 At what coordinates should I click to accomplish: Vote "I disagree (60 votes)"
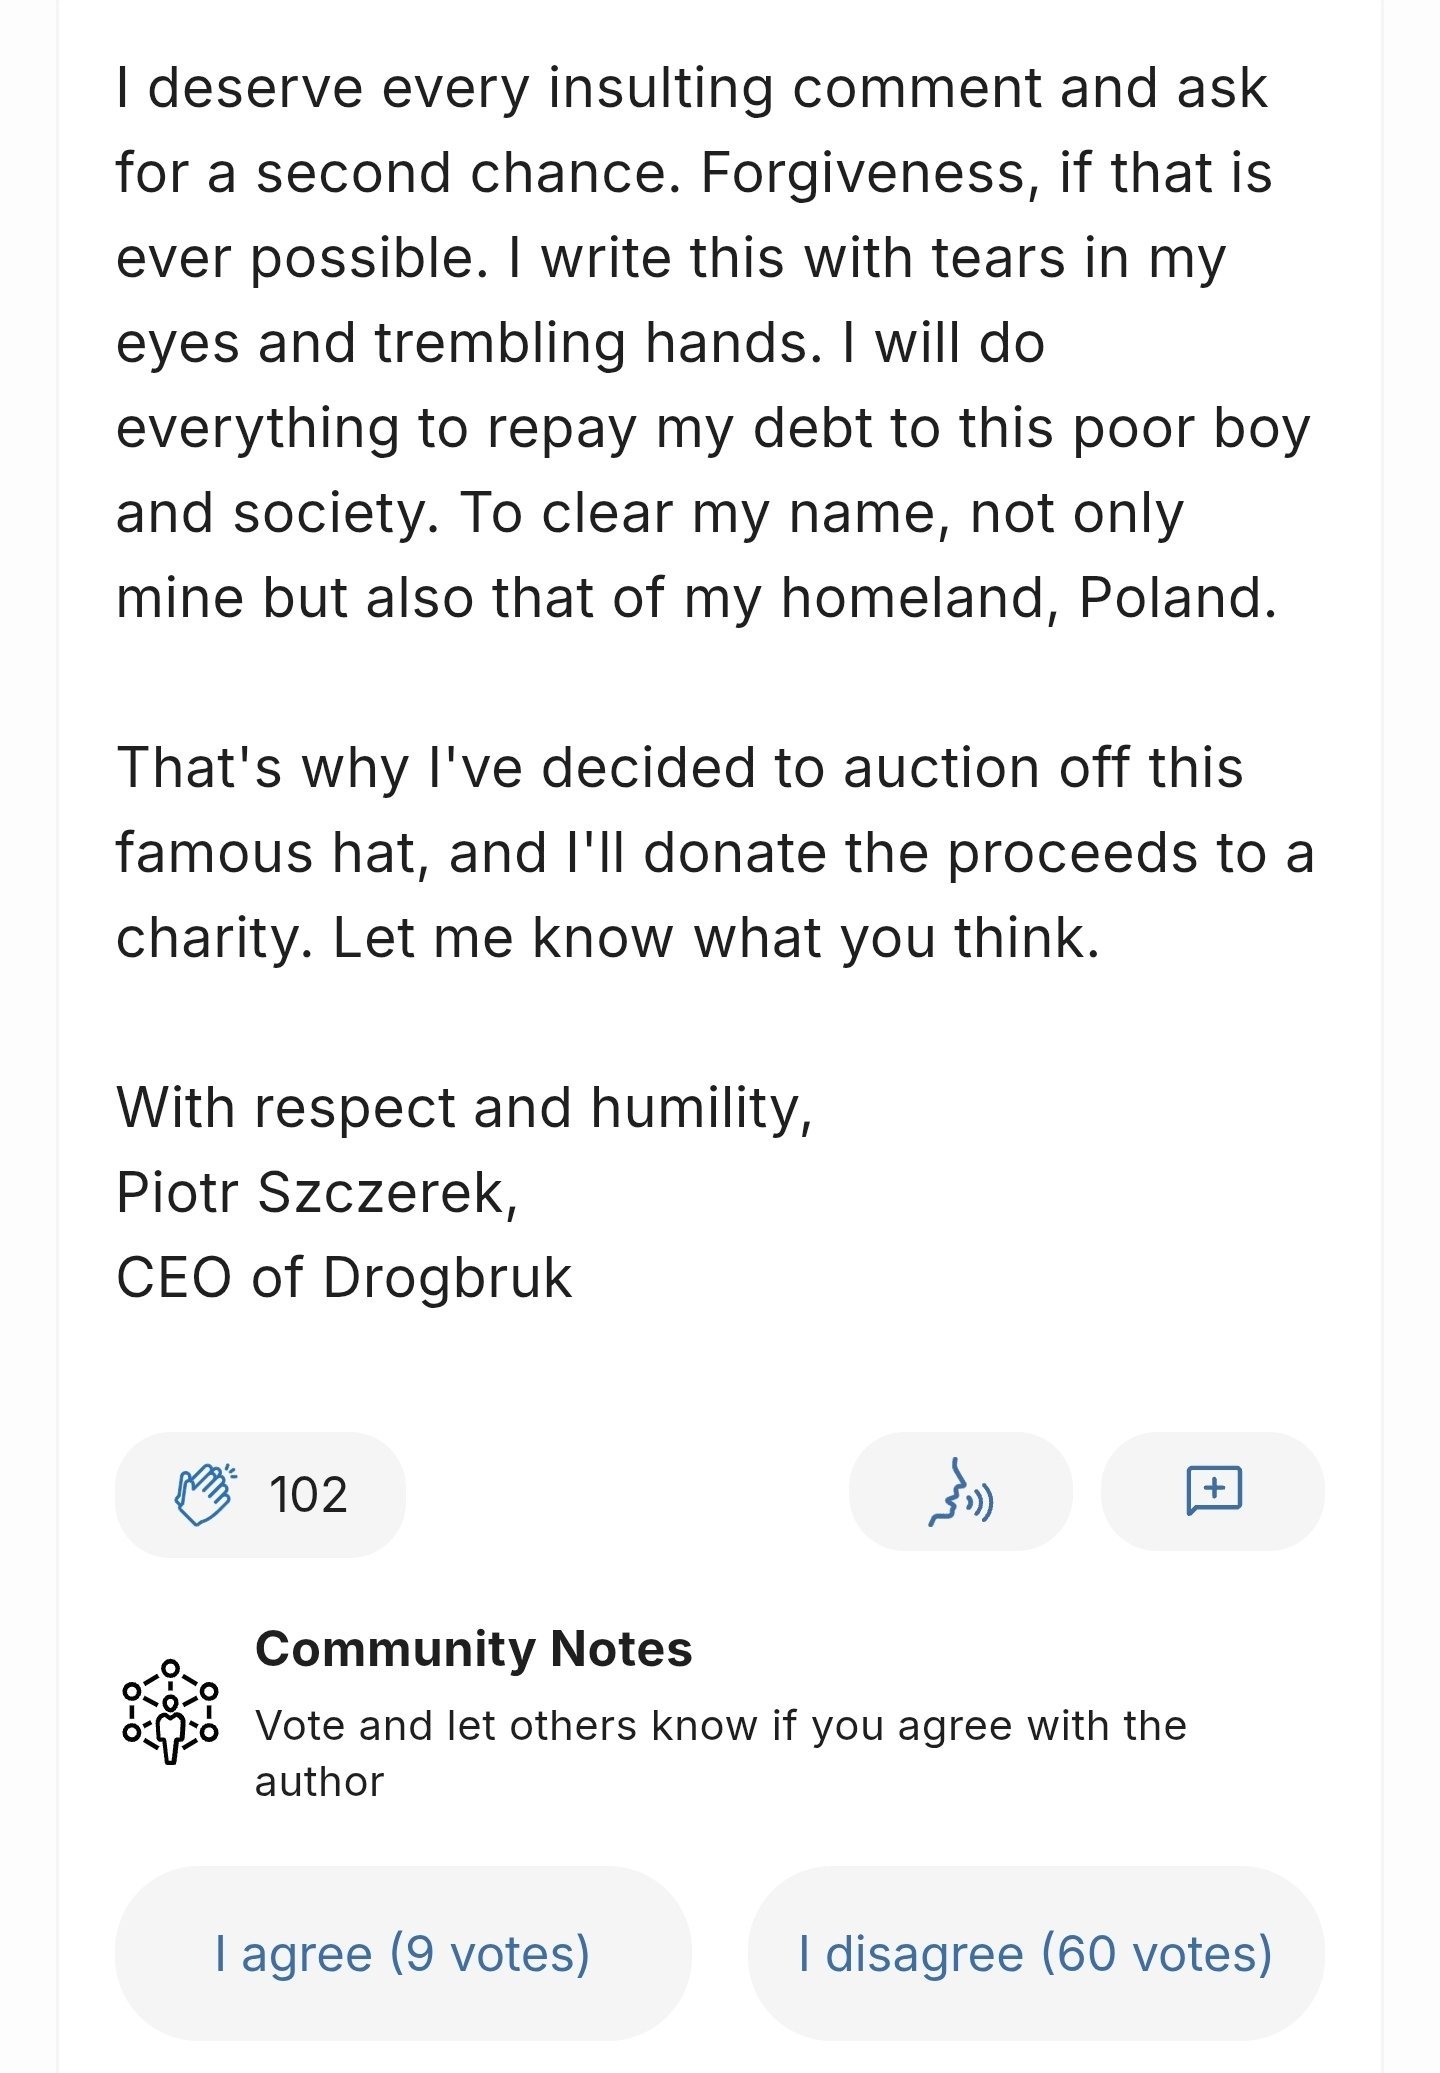[1035, 1953]
